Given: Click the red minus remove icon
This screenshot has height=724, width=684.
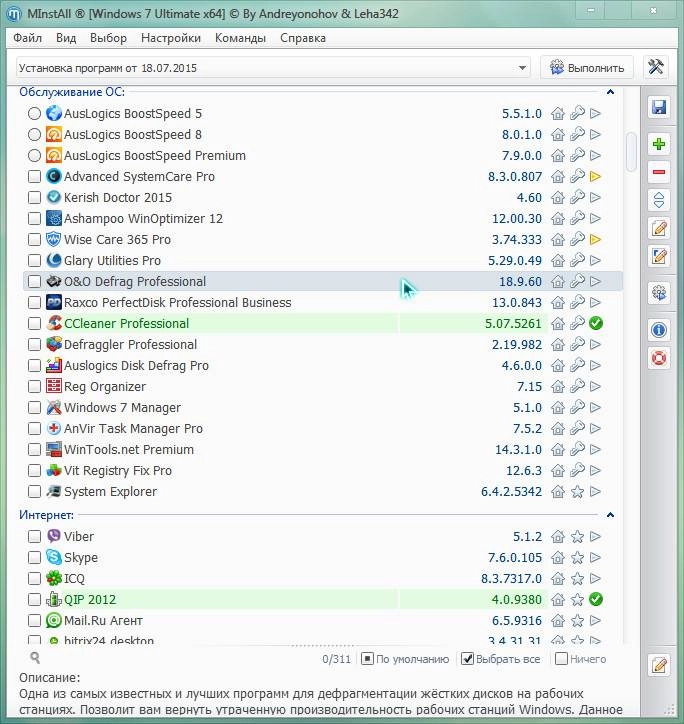Looking at the screenshot, I should pos(659,172).
